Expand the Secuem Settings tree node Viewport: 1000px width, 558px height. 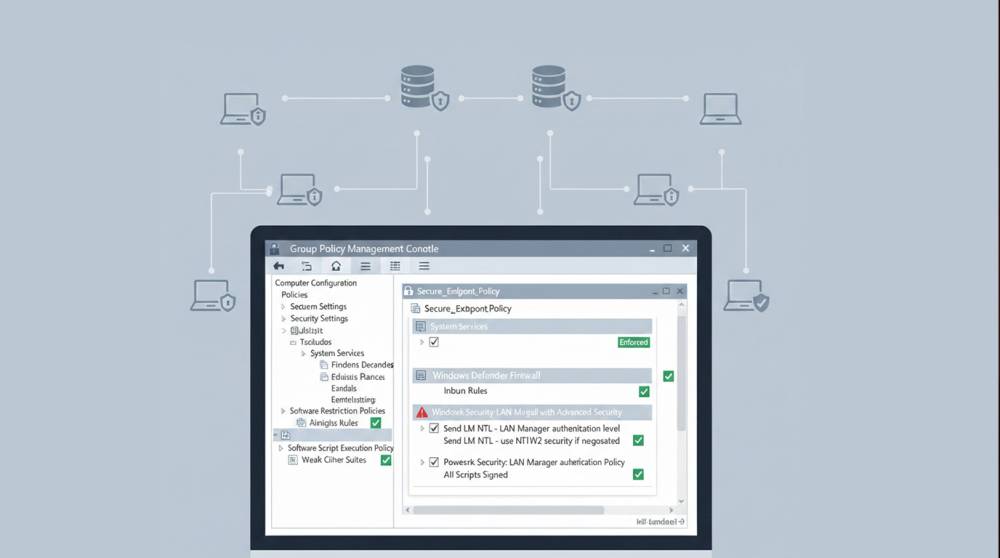point(283,307)
